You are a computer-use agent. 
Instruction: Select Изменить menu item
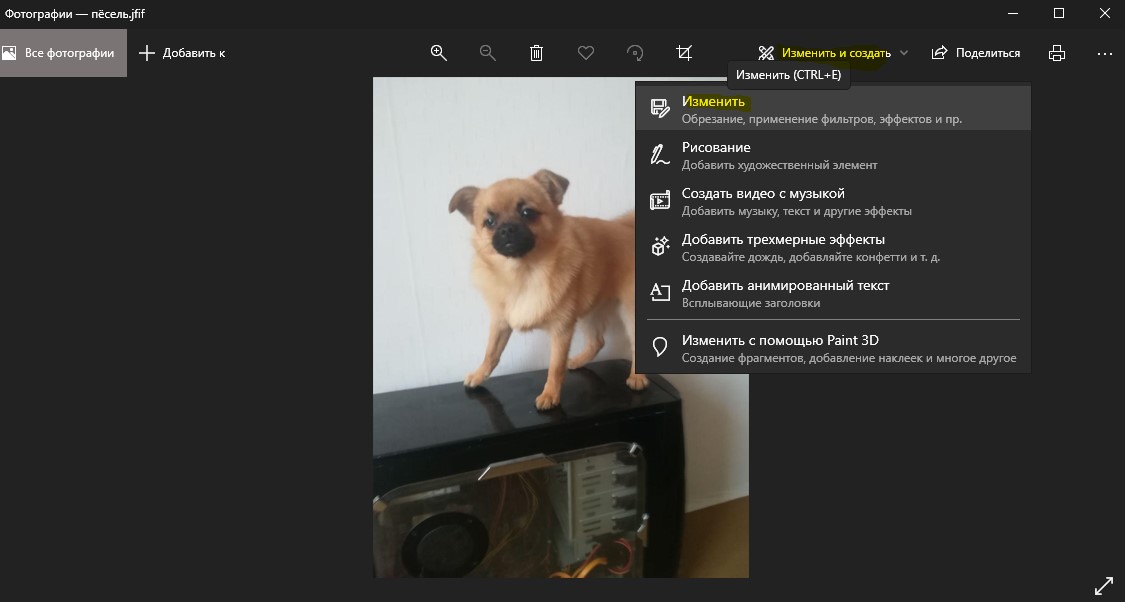833,109
